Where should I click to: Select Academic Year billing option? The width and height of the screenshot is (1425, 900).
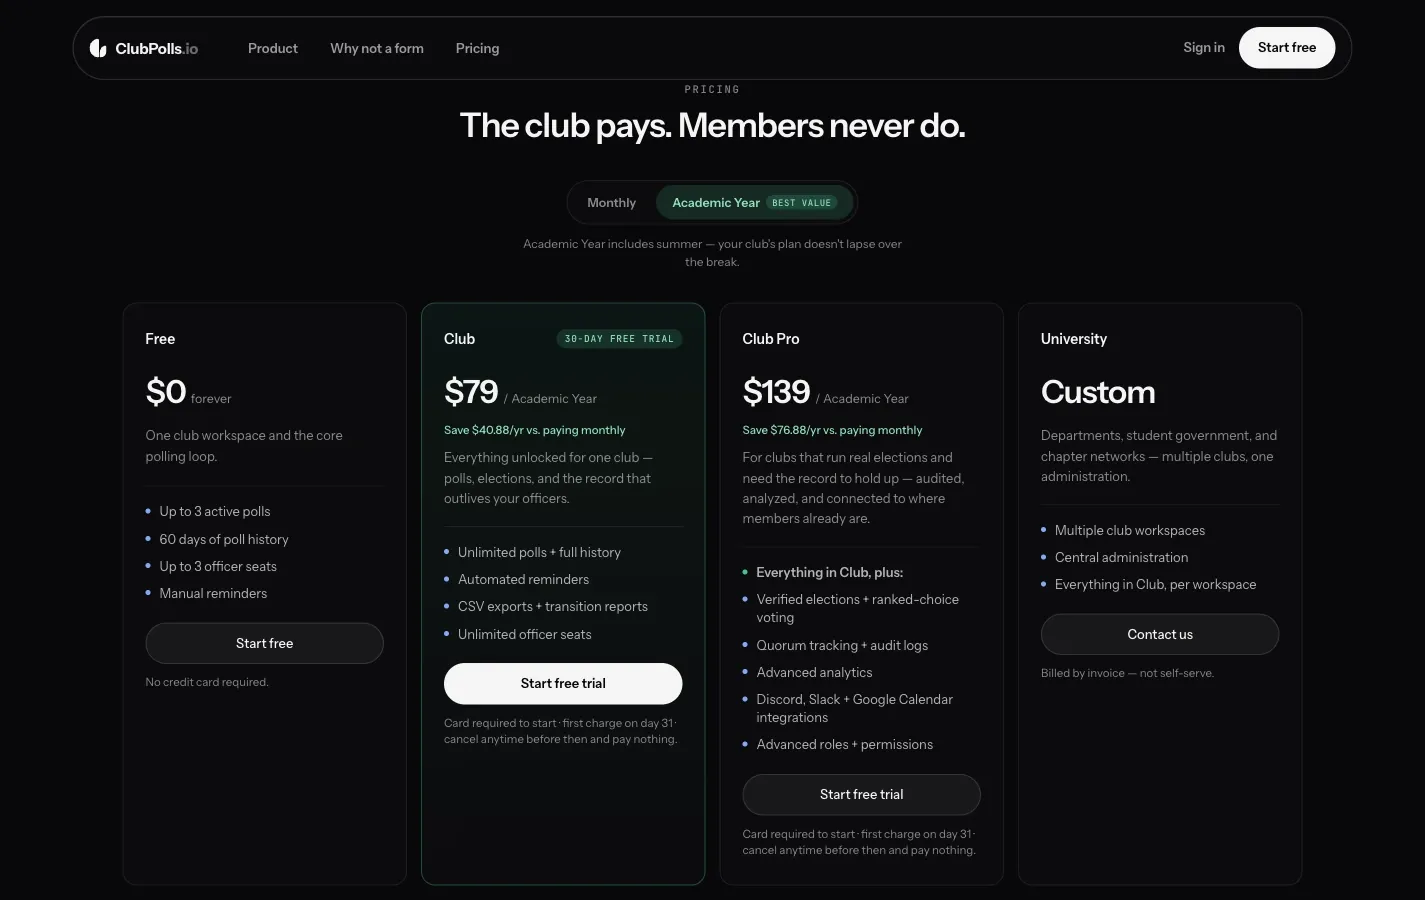(754, 202)
